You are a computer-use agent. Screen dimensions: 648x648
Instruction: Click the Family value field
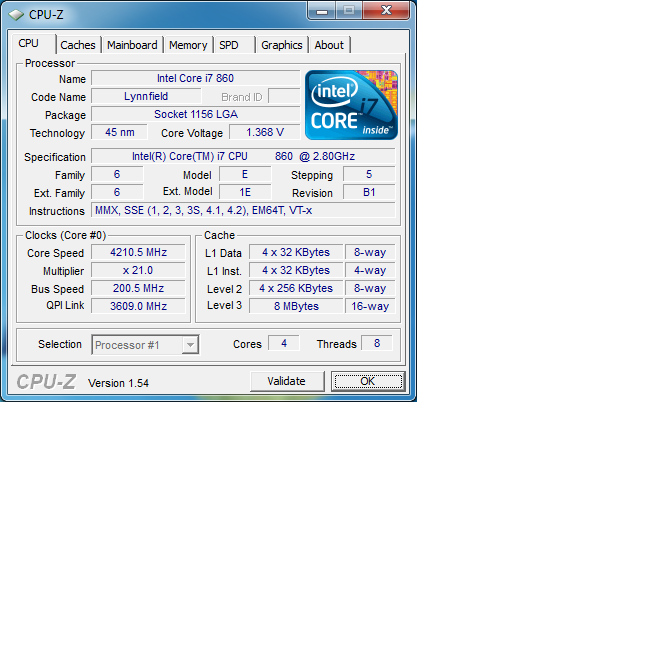pos(117,174)
